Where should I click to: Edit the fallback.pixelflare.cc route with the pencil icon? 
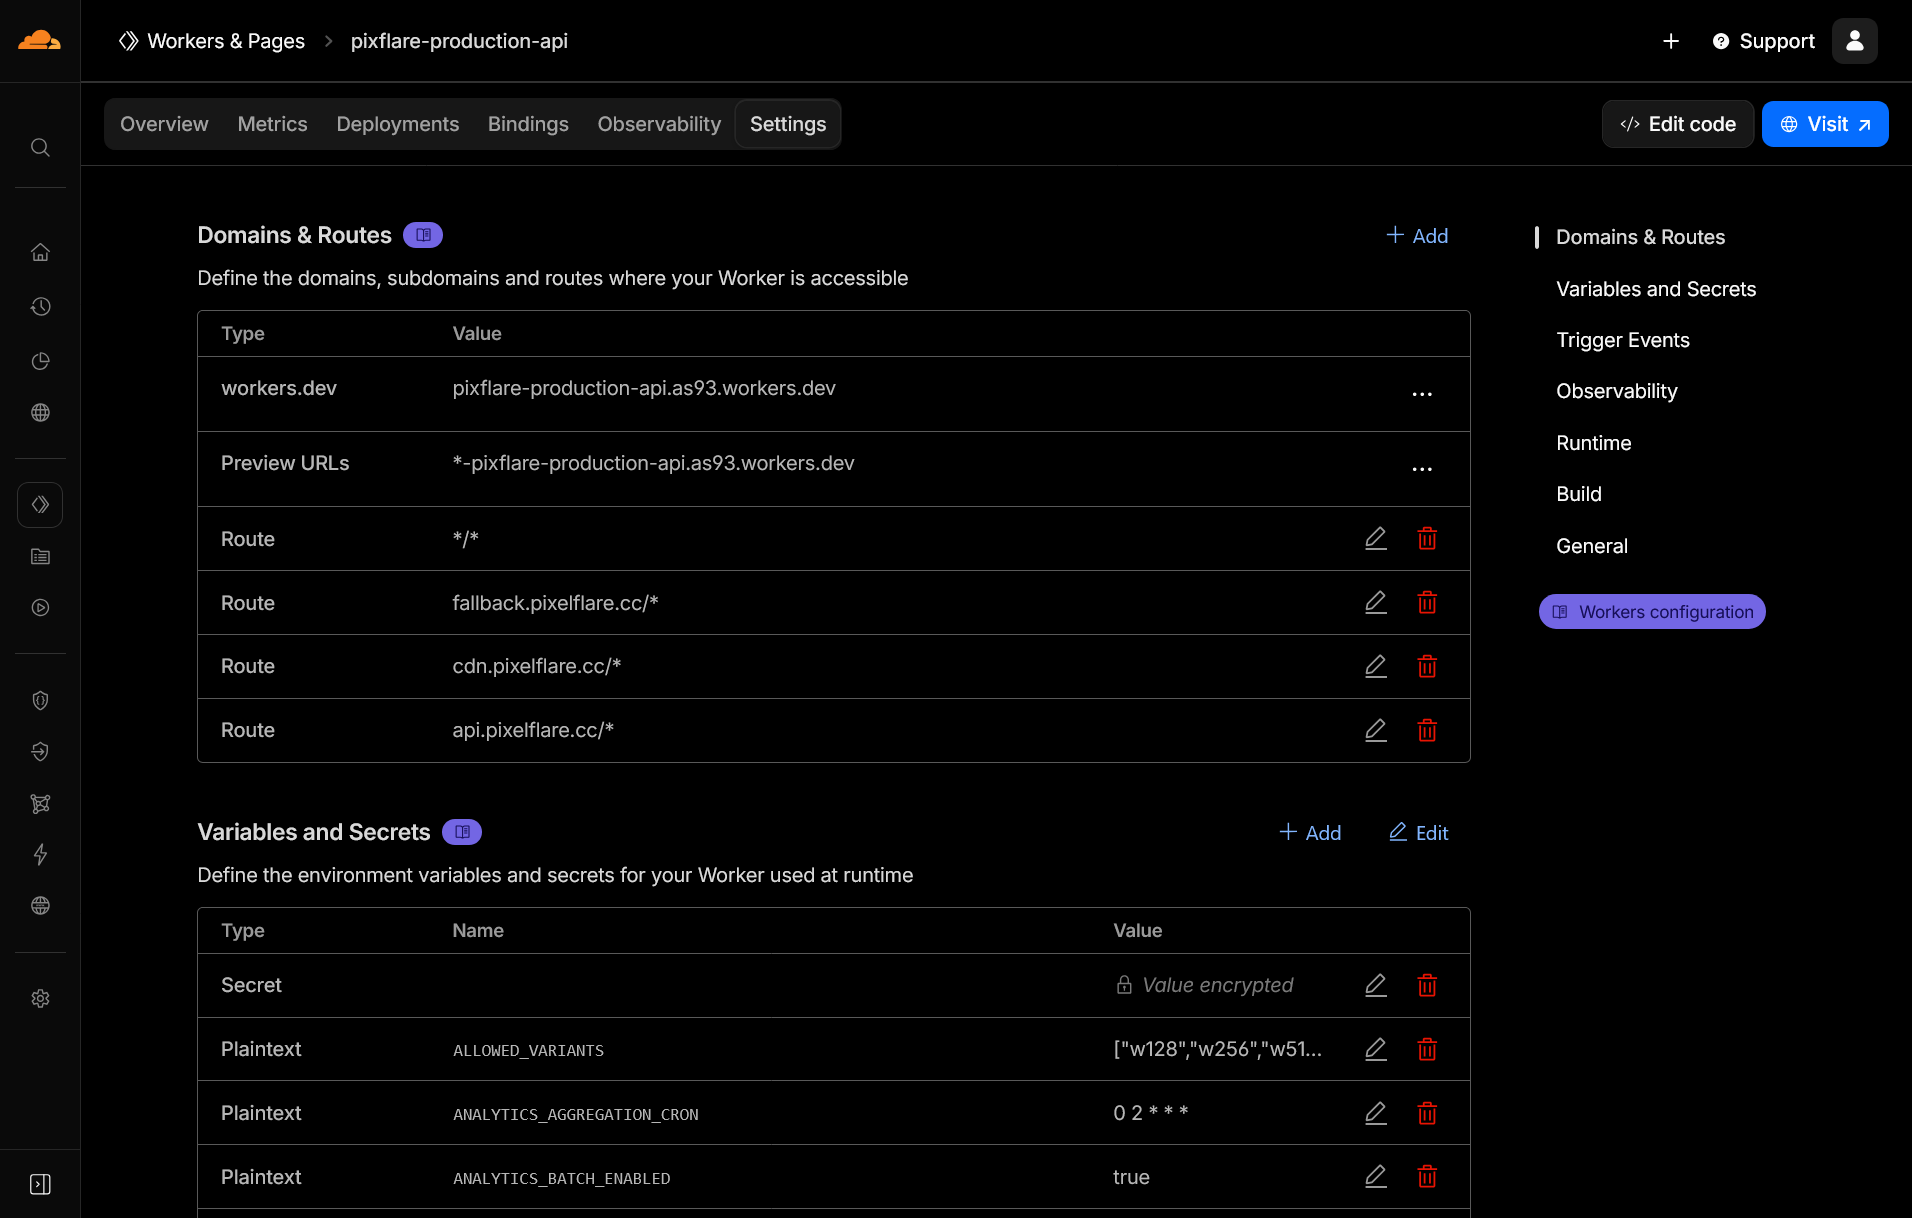click(x=1376, y=602)
